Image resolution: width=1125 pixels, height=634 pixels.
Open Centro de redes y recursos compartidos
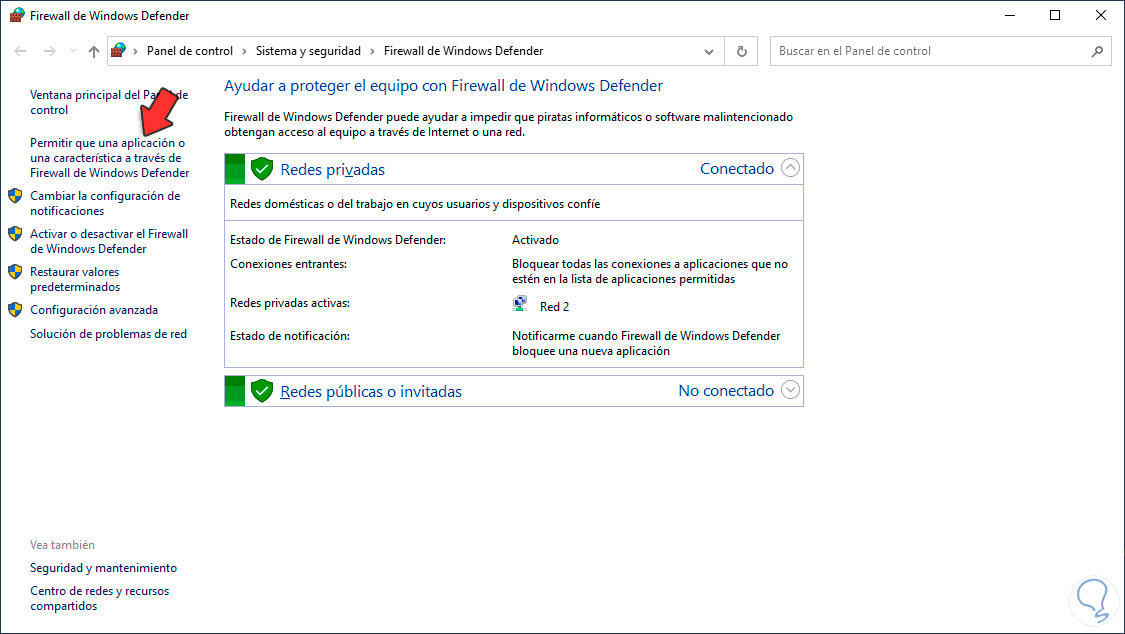point(100,598)
